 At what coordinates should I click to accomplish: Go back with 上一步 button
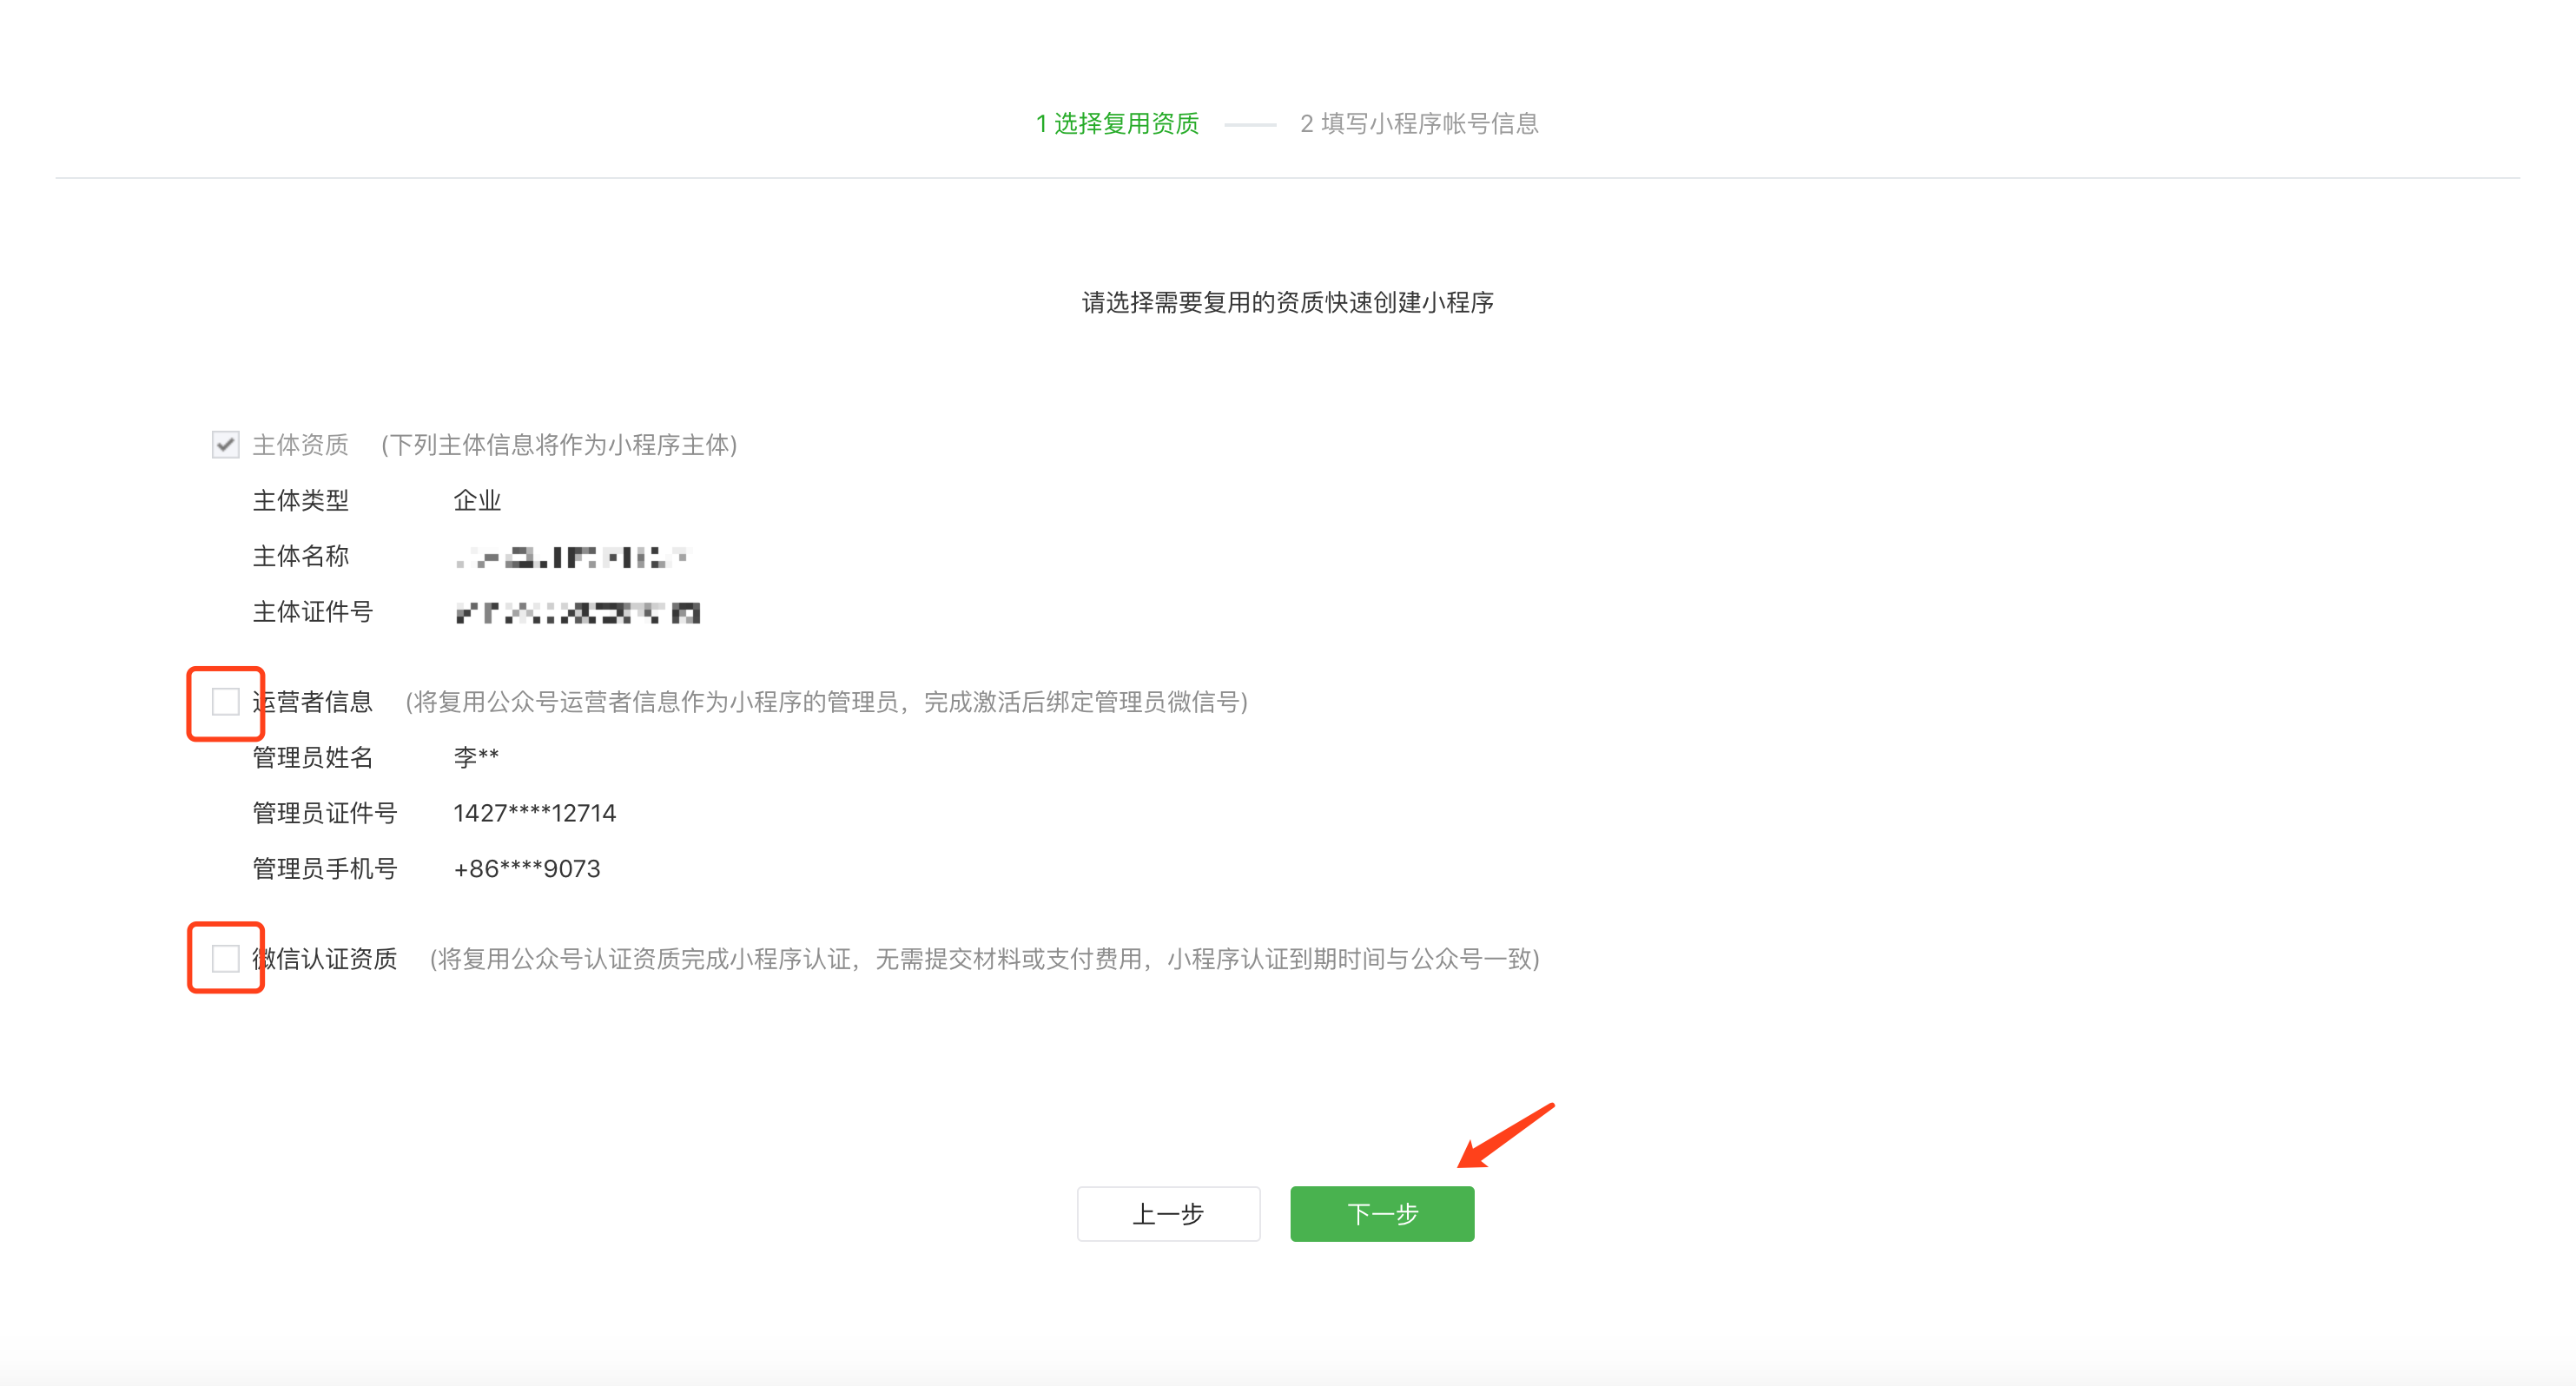[1167, 1213]
